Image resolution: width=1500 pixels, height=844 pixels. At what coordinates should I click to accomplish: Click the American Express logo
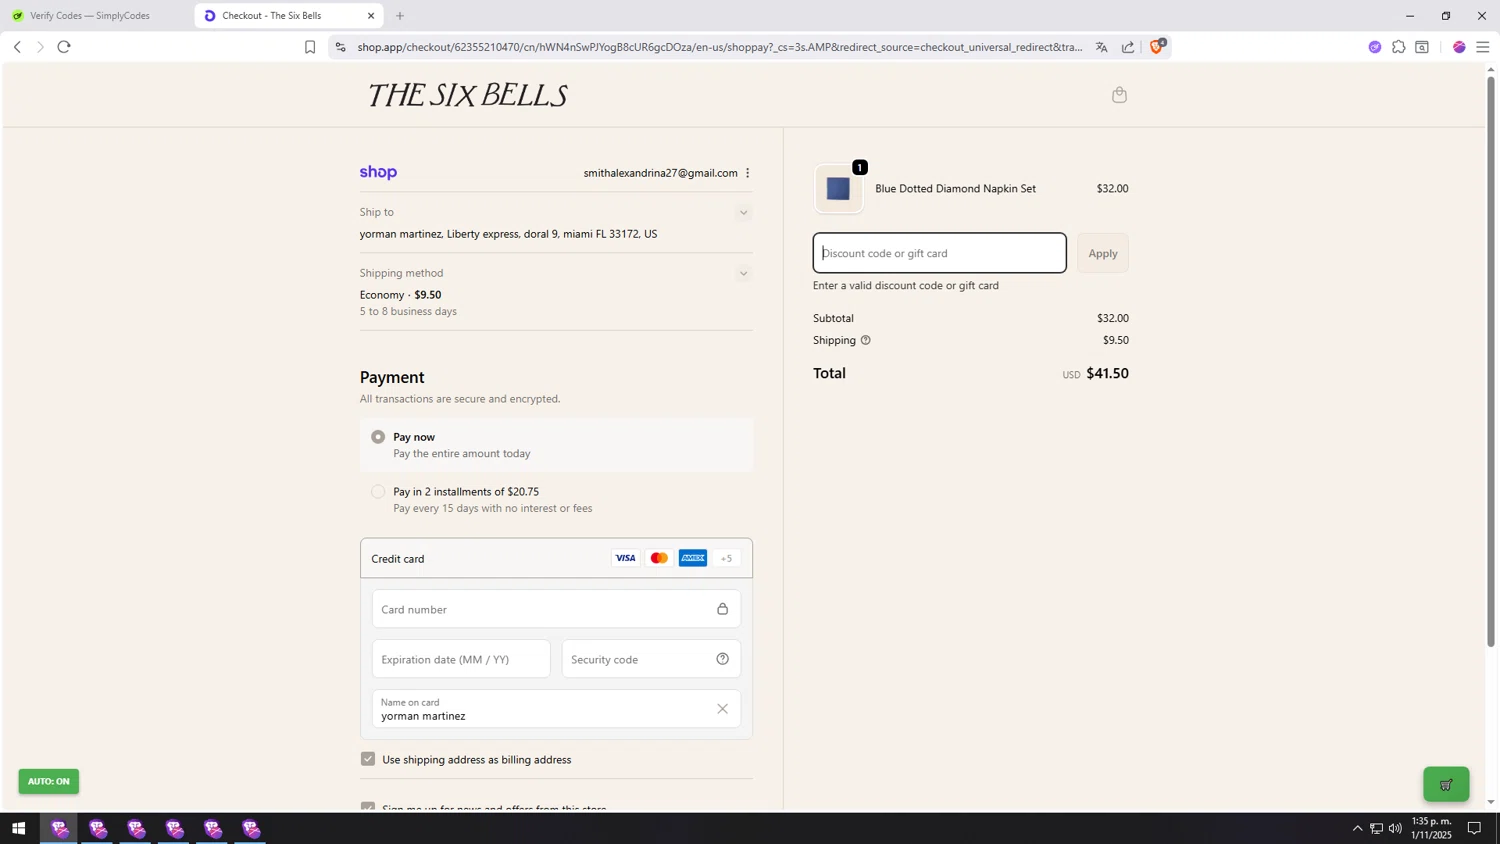693,558
